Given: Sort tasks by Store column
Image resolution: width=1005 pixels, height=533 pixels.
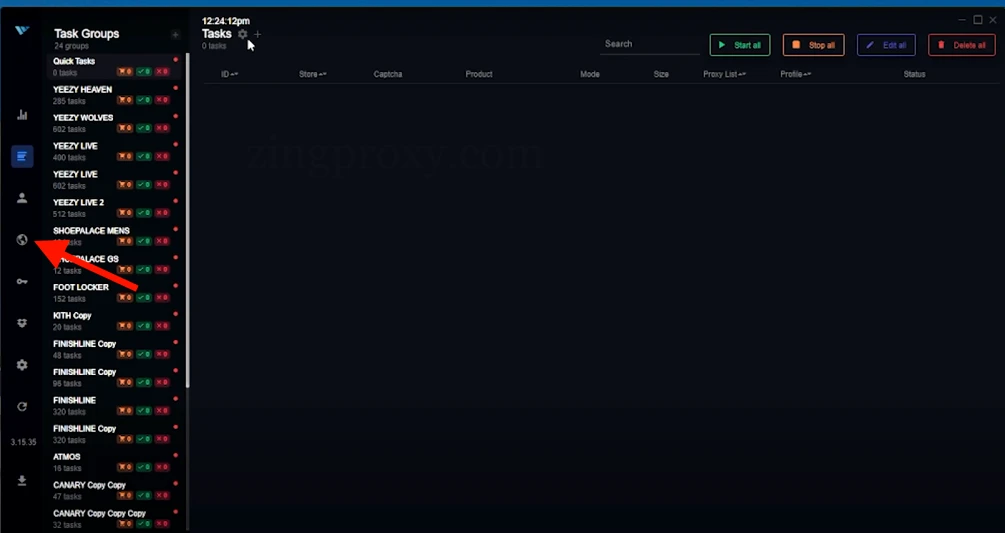Looking at the screenshot, I should (x=313, y=74).
